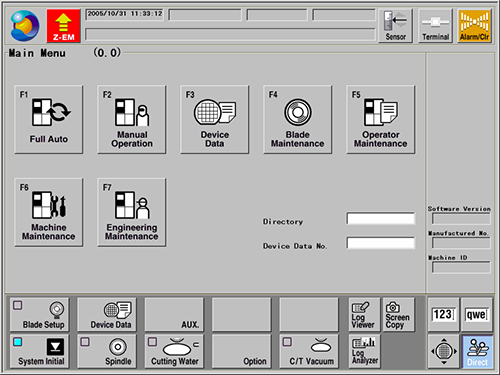Viewport: 500px width, 375px height.
Task: Click the date and time display
Action: tap(125, 14)
